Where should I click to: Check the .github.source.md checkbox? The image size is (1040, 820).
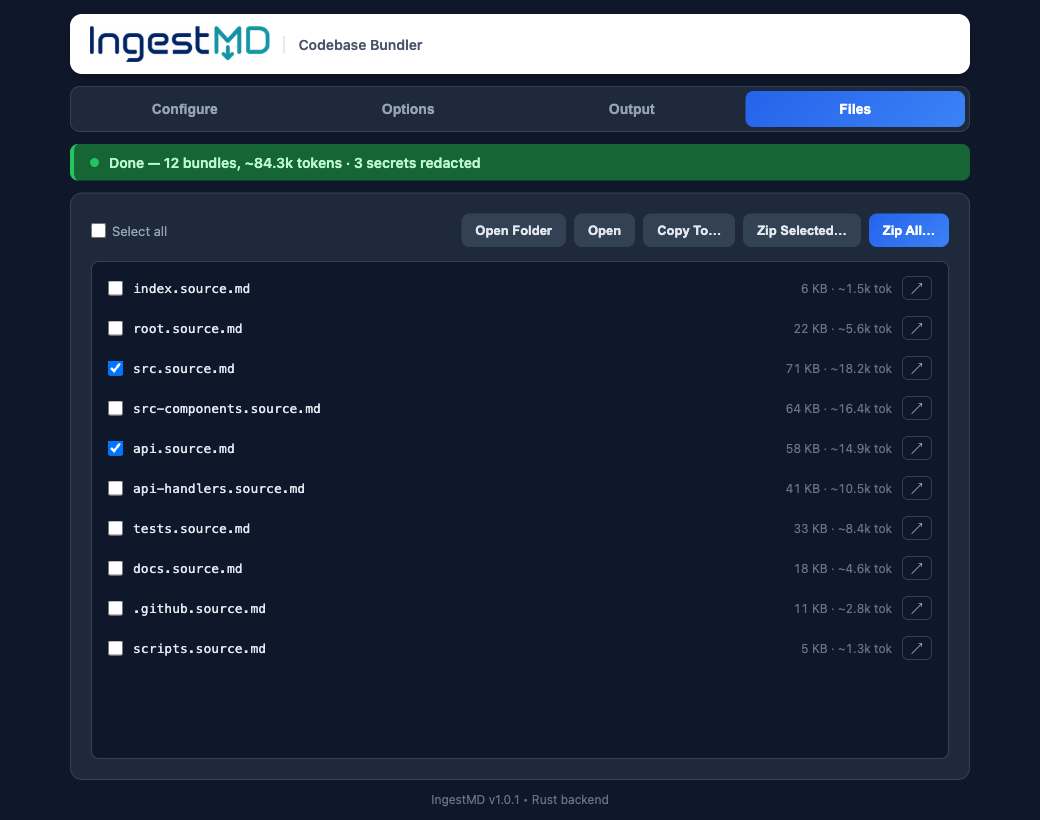tap(115, 608)
